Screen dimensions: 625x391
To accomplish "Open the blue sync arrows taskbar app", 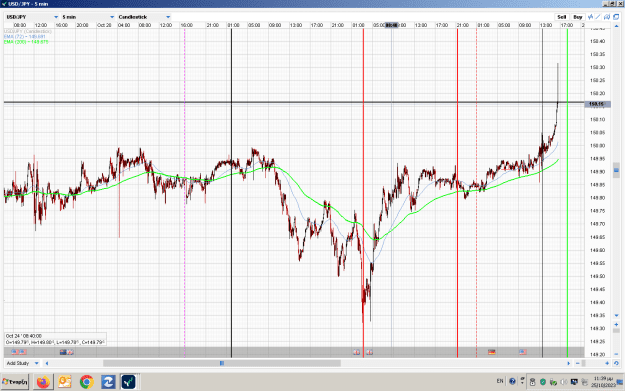I will [x=108, y=382].
